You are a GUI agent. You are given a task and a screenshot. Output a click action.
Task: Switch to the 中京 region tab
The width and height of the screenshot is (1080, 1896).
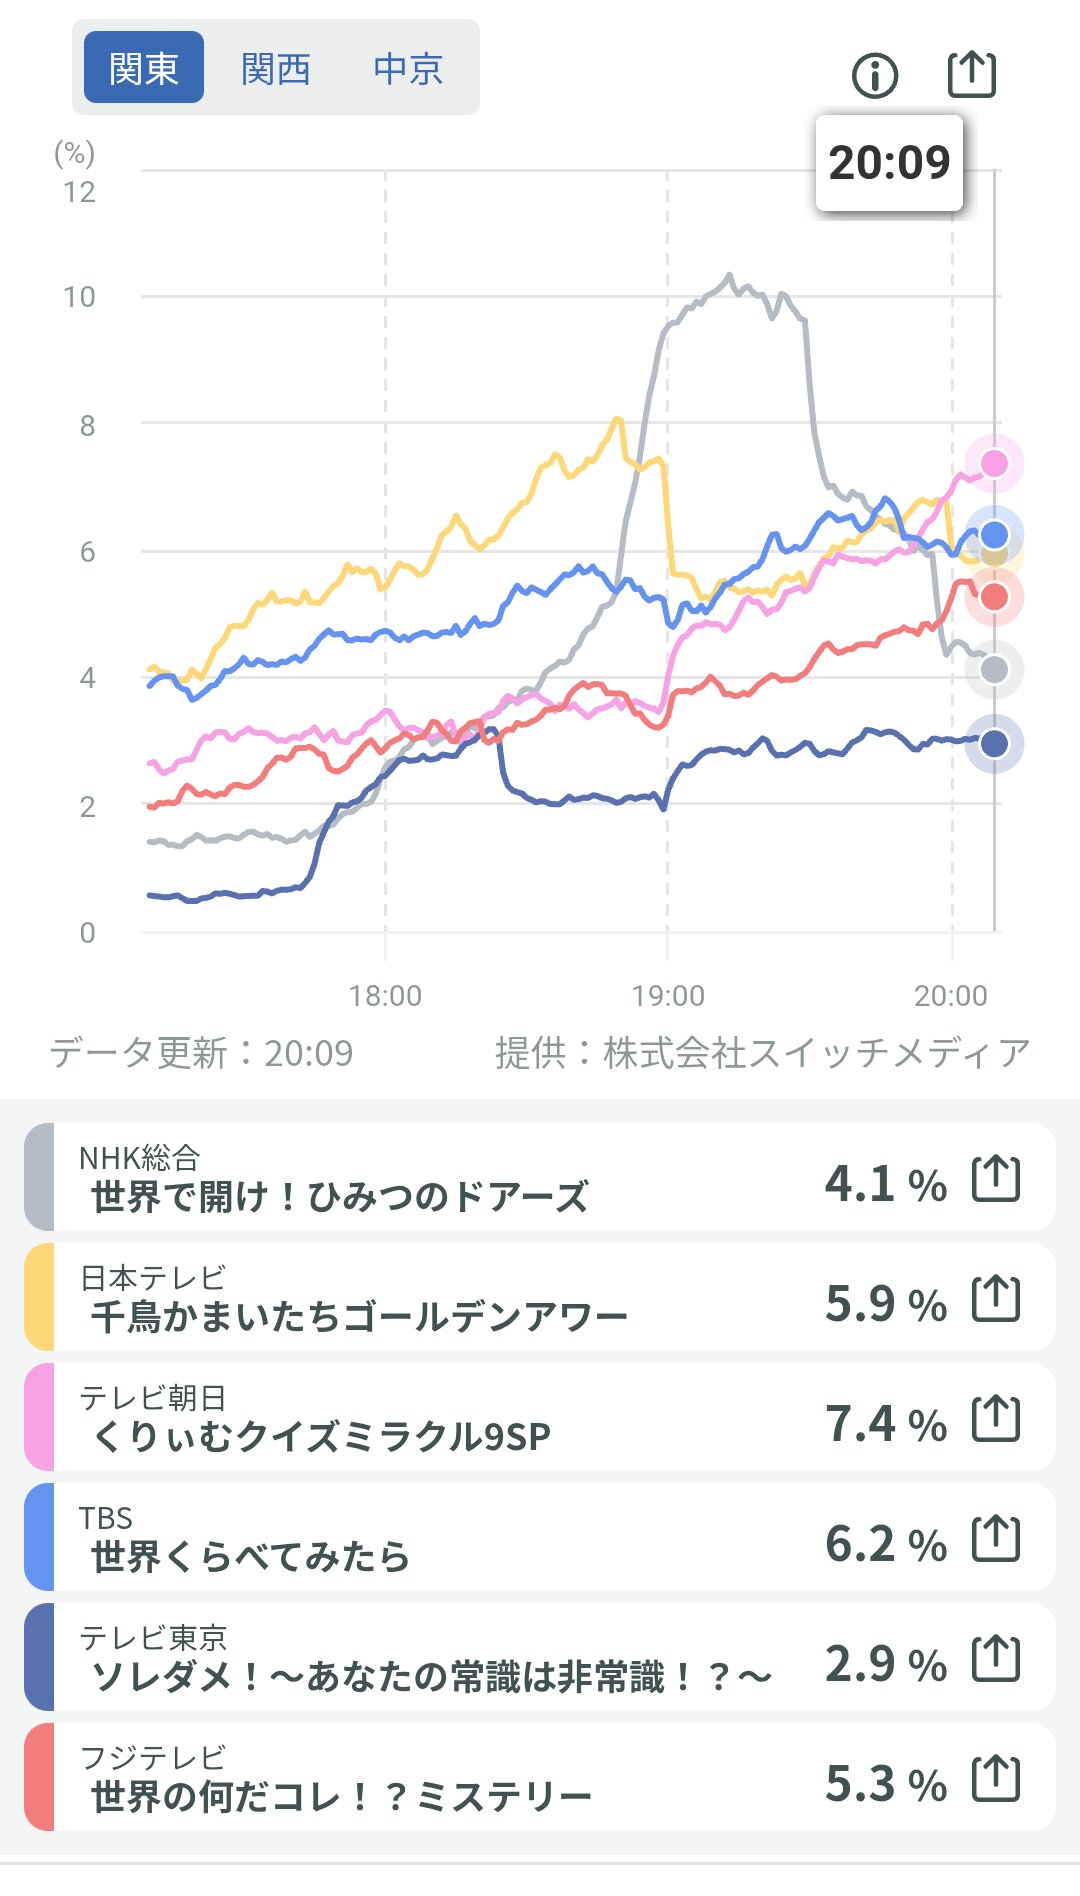[x=407, y=68]
